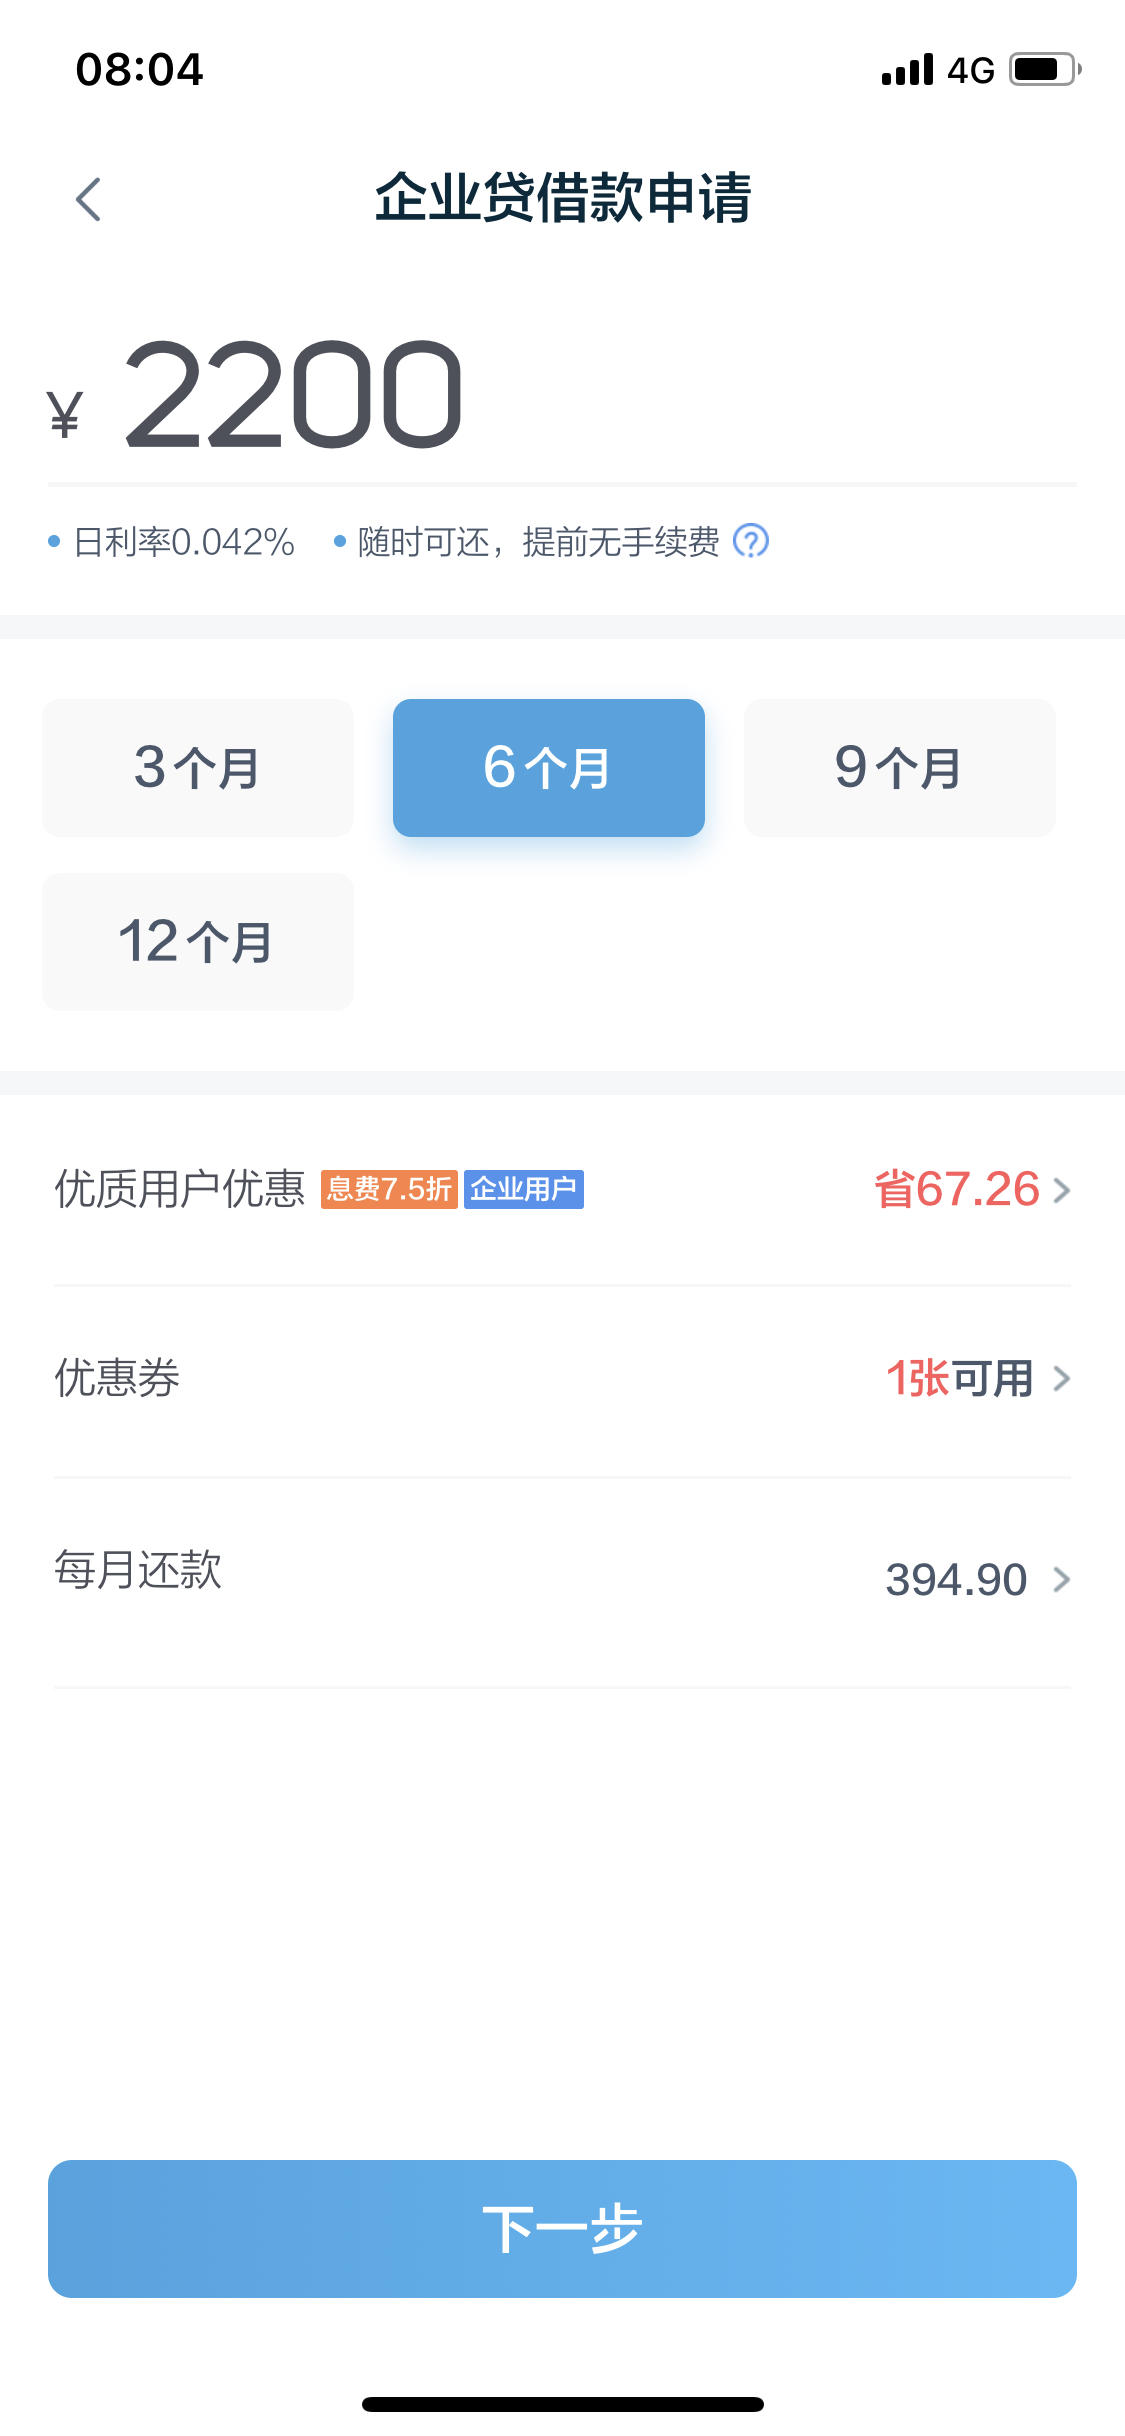Open the fee help question-mark icon
The image size is (1125, 2436).
751,541
